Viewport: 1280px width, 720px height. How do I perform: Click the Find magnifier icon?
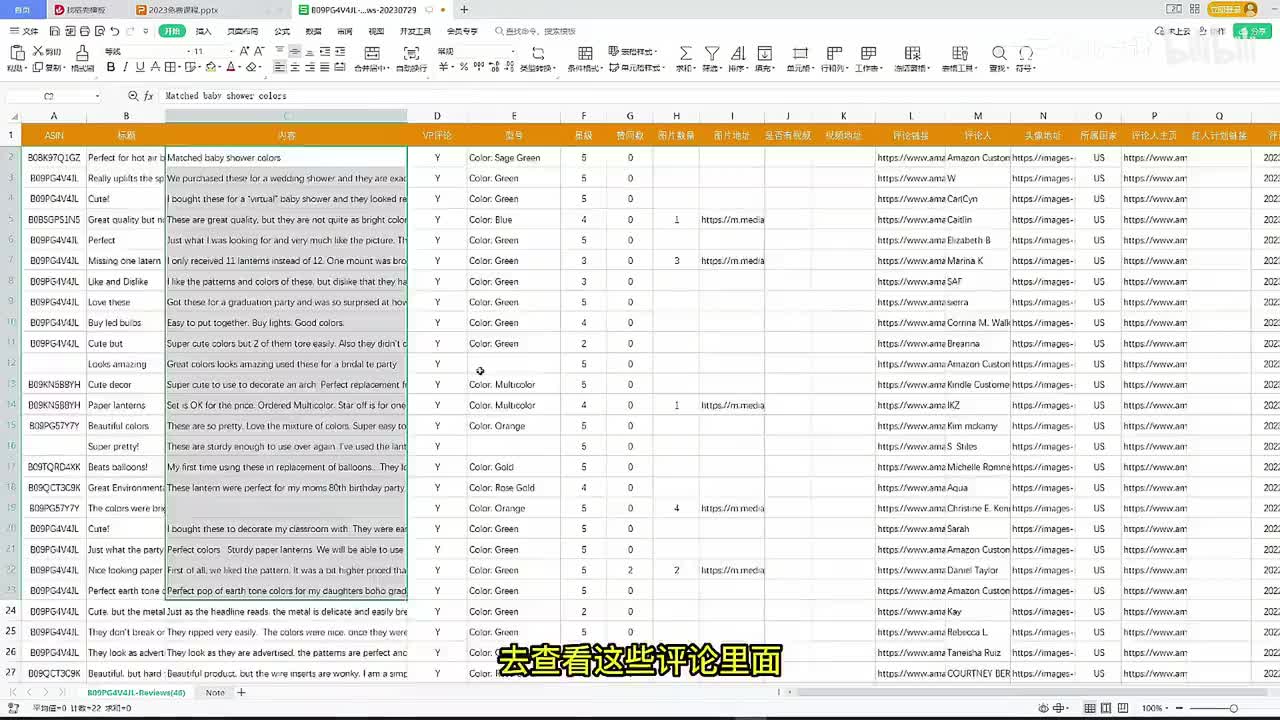coord(999,53)
